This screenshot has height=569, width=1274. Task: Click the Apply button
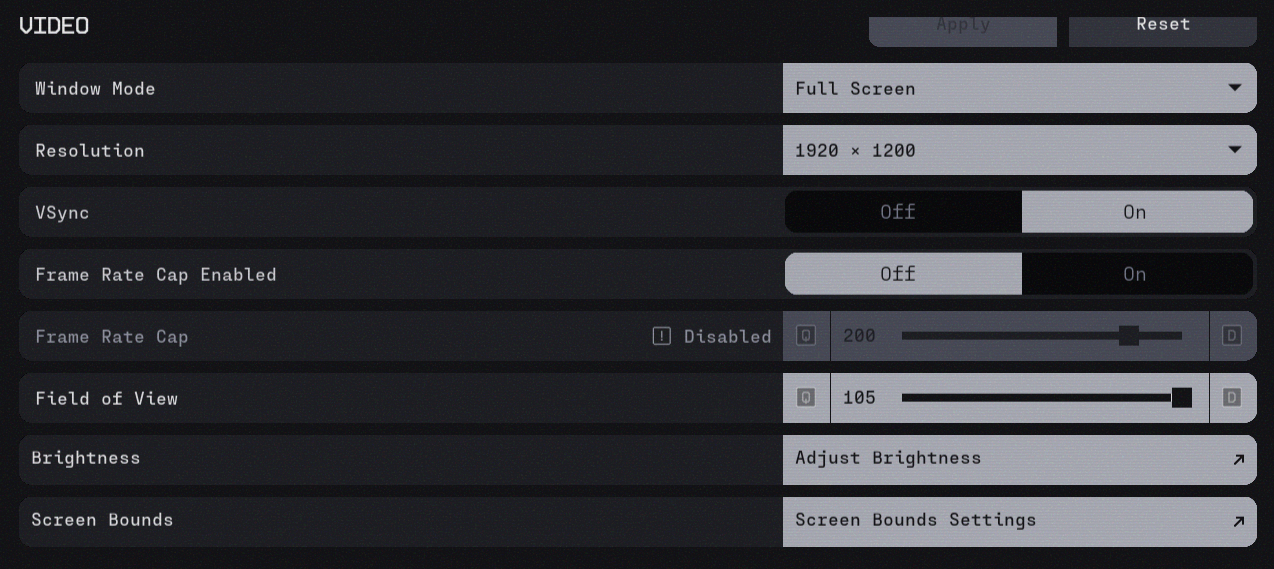tap(962, 27)
